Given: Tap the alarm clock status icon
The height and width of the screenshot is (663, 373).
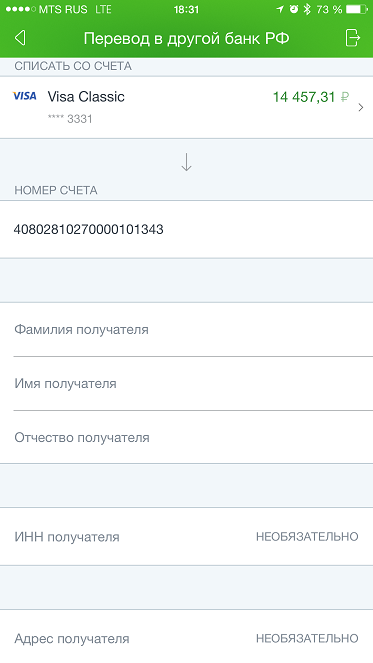Looking at the screenshot, I should [294, 9].
